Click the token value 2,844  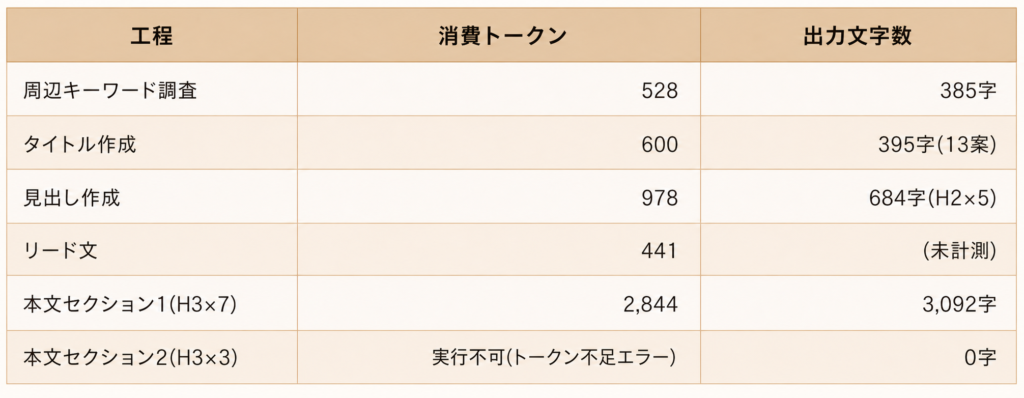pyautogui.click(x=650, y=305)
